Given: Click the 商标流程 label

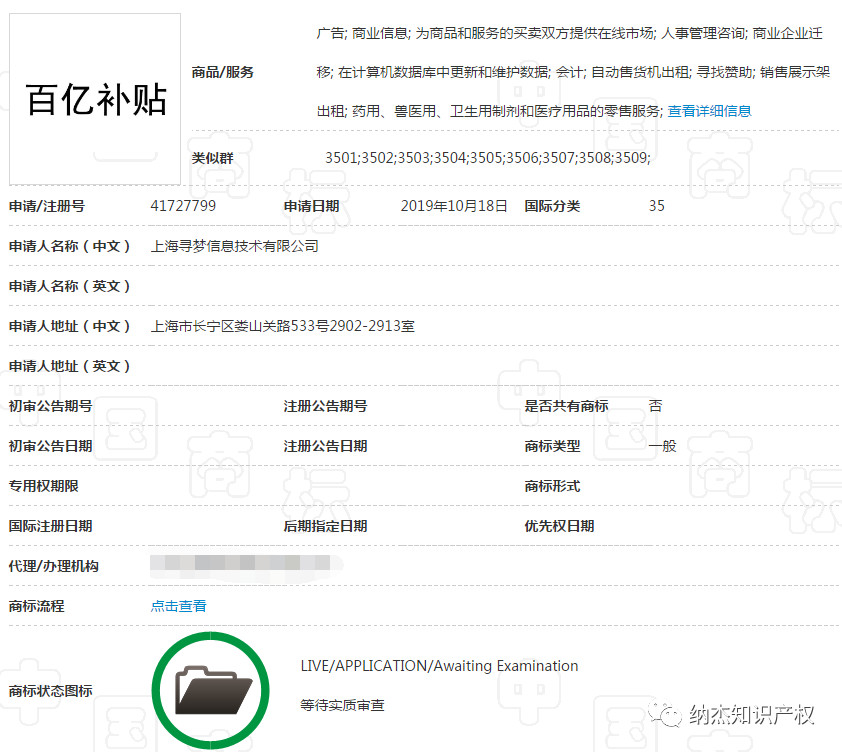Looking at the screenshot, I should click(37, 606).
